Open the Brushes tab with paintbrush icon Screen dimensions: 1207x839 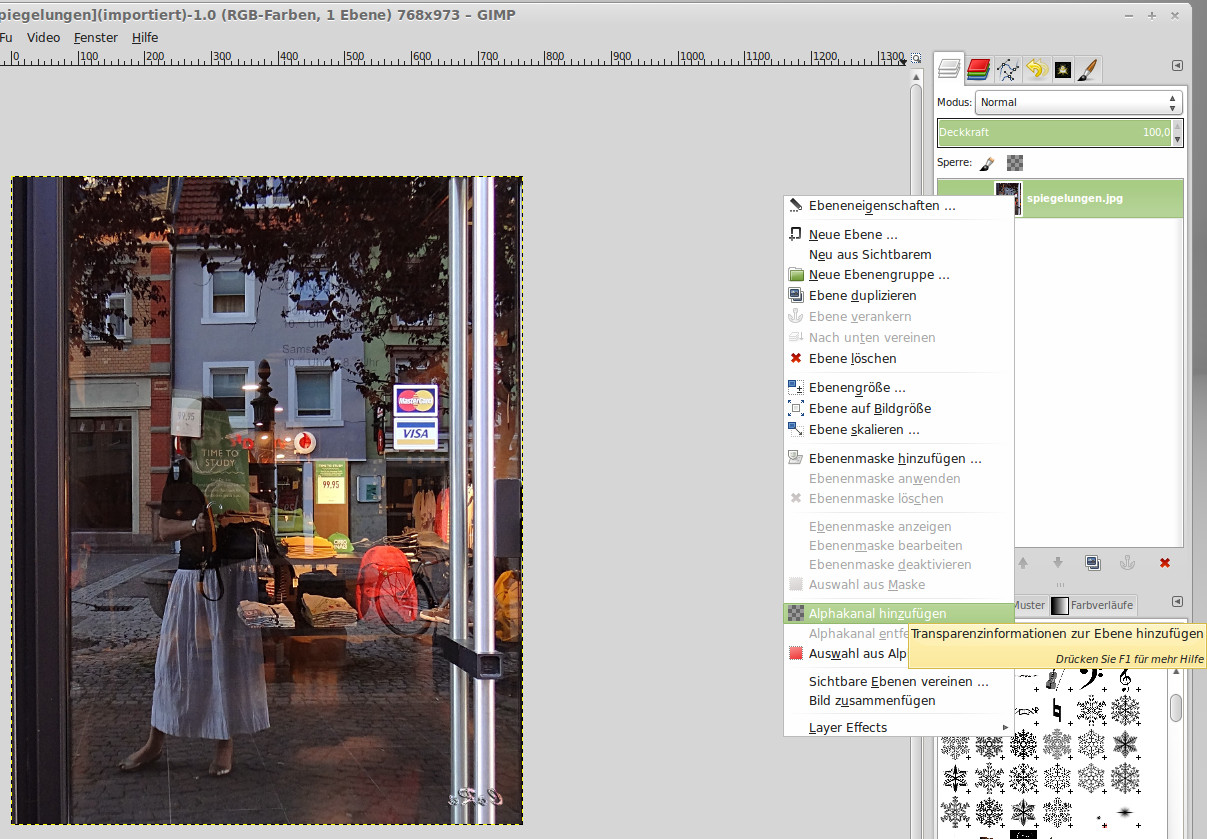[x=1088, y=69]
